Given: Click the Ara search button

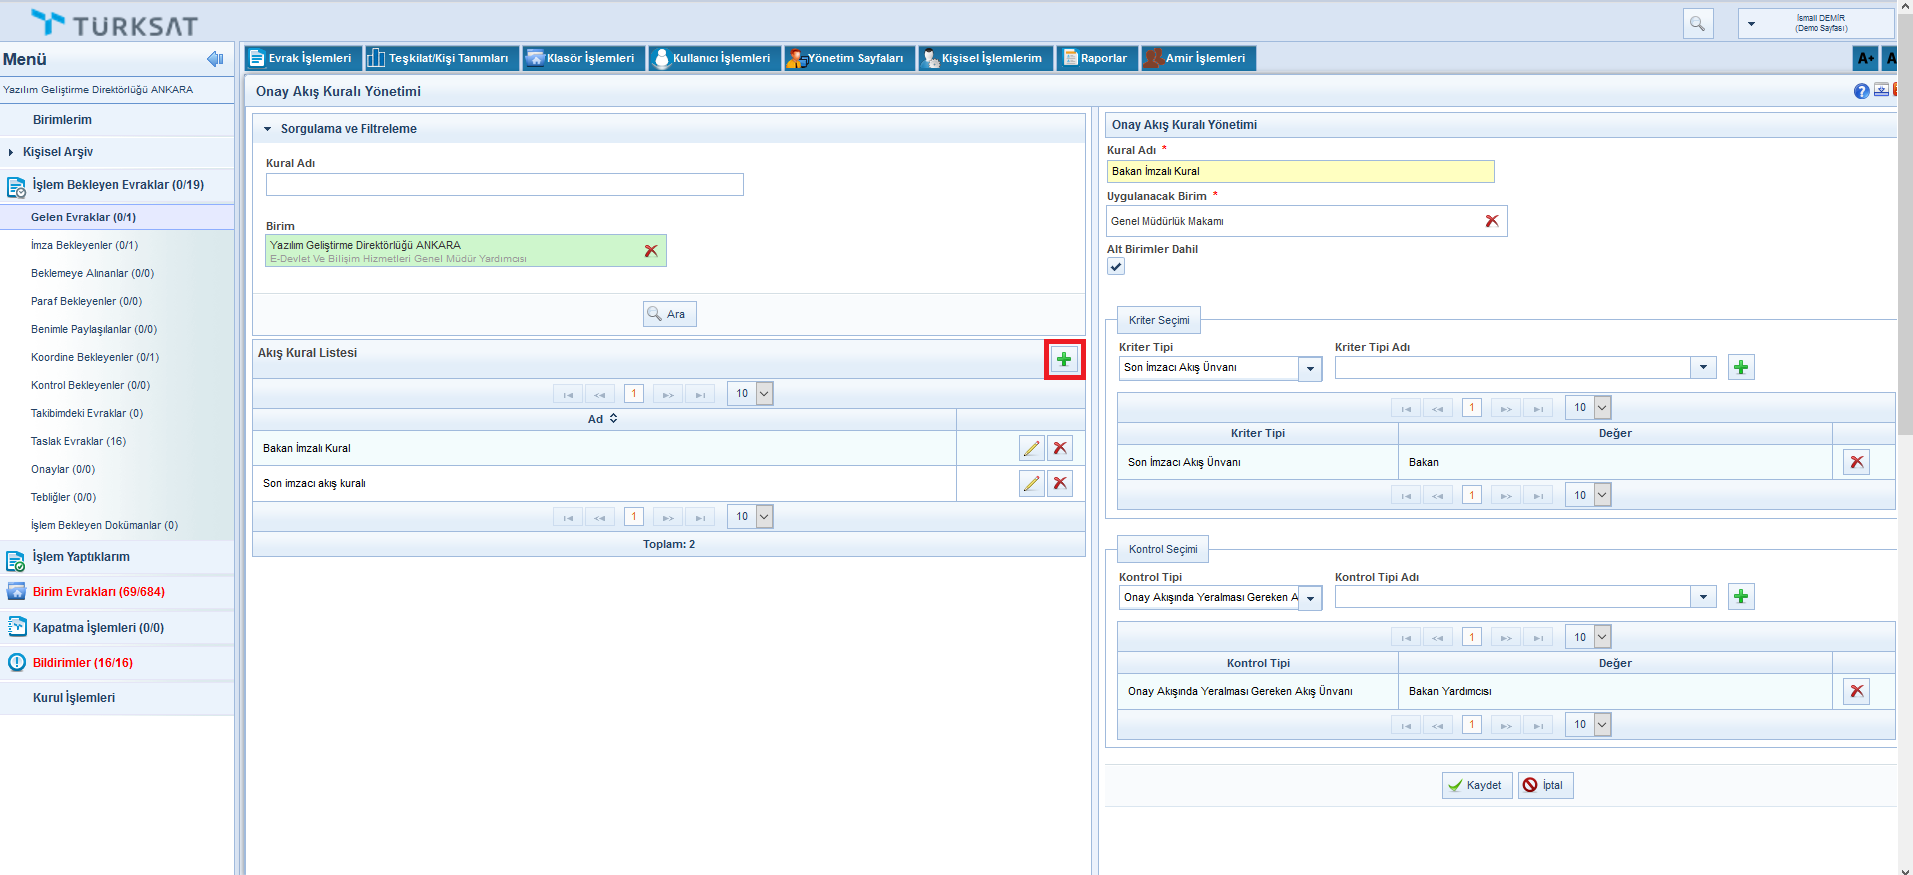Looking at the screenshot, I should pos(669,314).
